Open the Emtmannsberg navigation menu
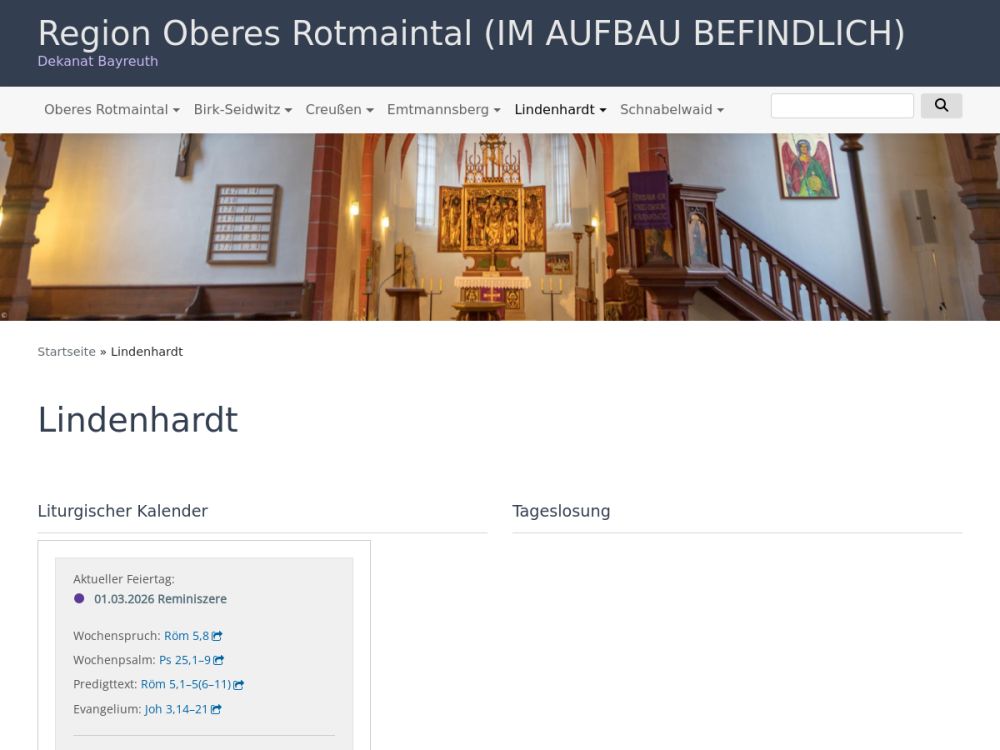Screen dimensions: 1000x750 point(443,110)
